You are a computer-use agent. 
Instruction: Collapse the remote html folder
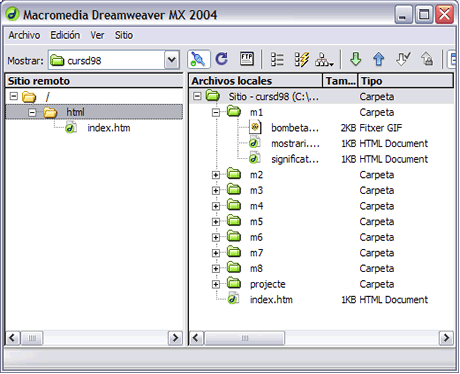tap(32, 112)
